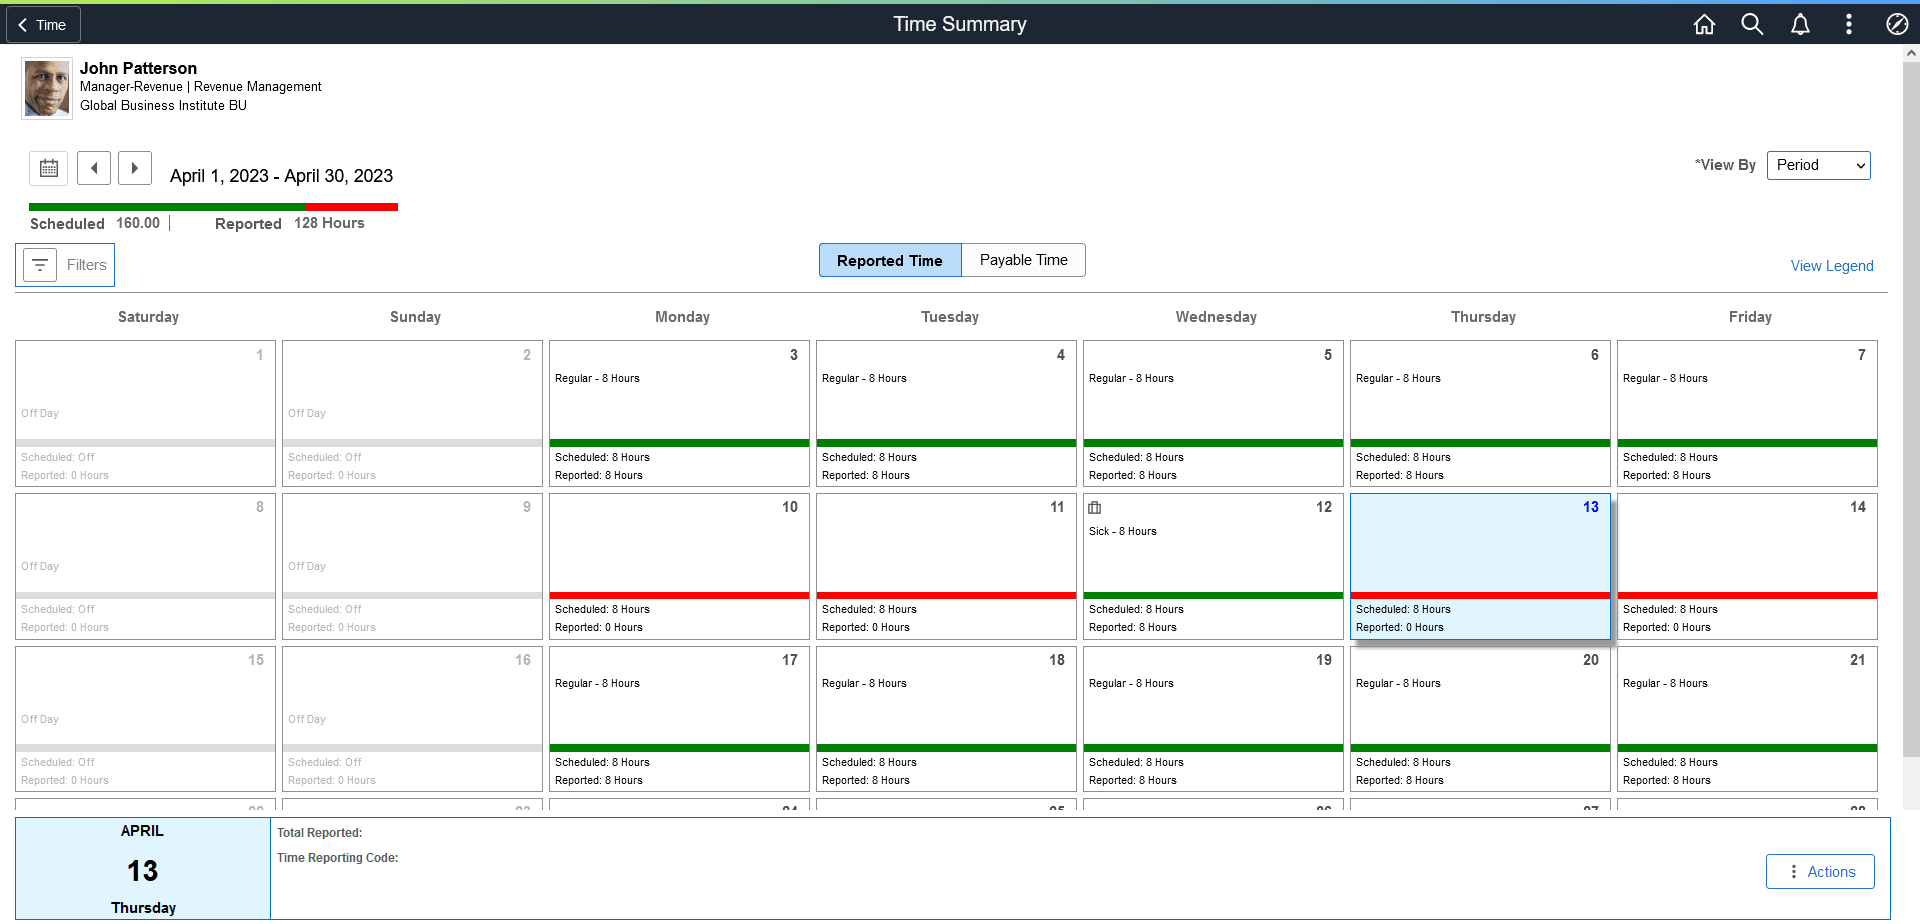
Task: Switch to the Payable Time view
Action: click(1022, 260)
